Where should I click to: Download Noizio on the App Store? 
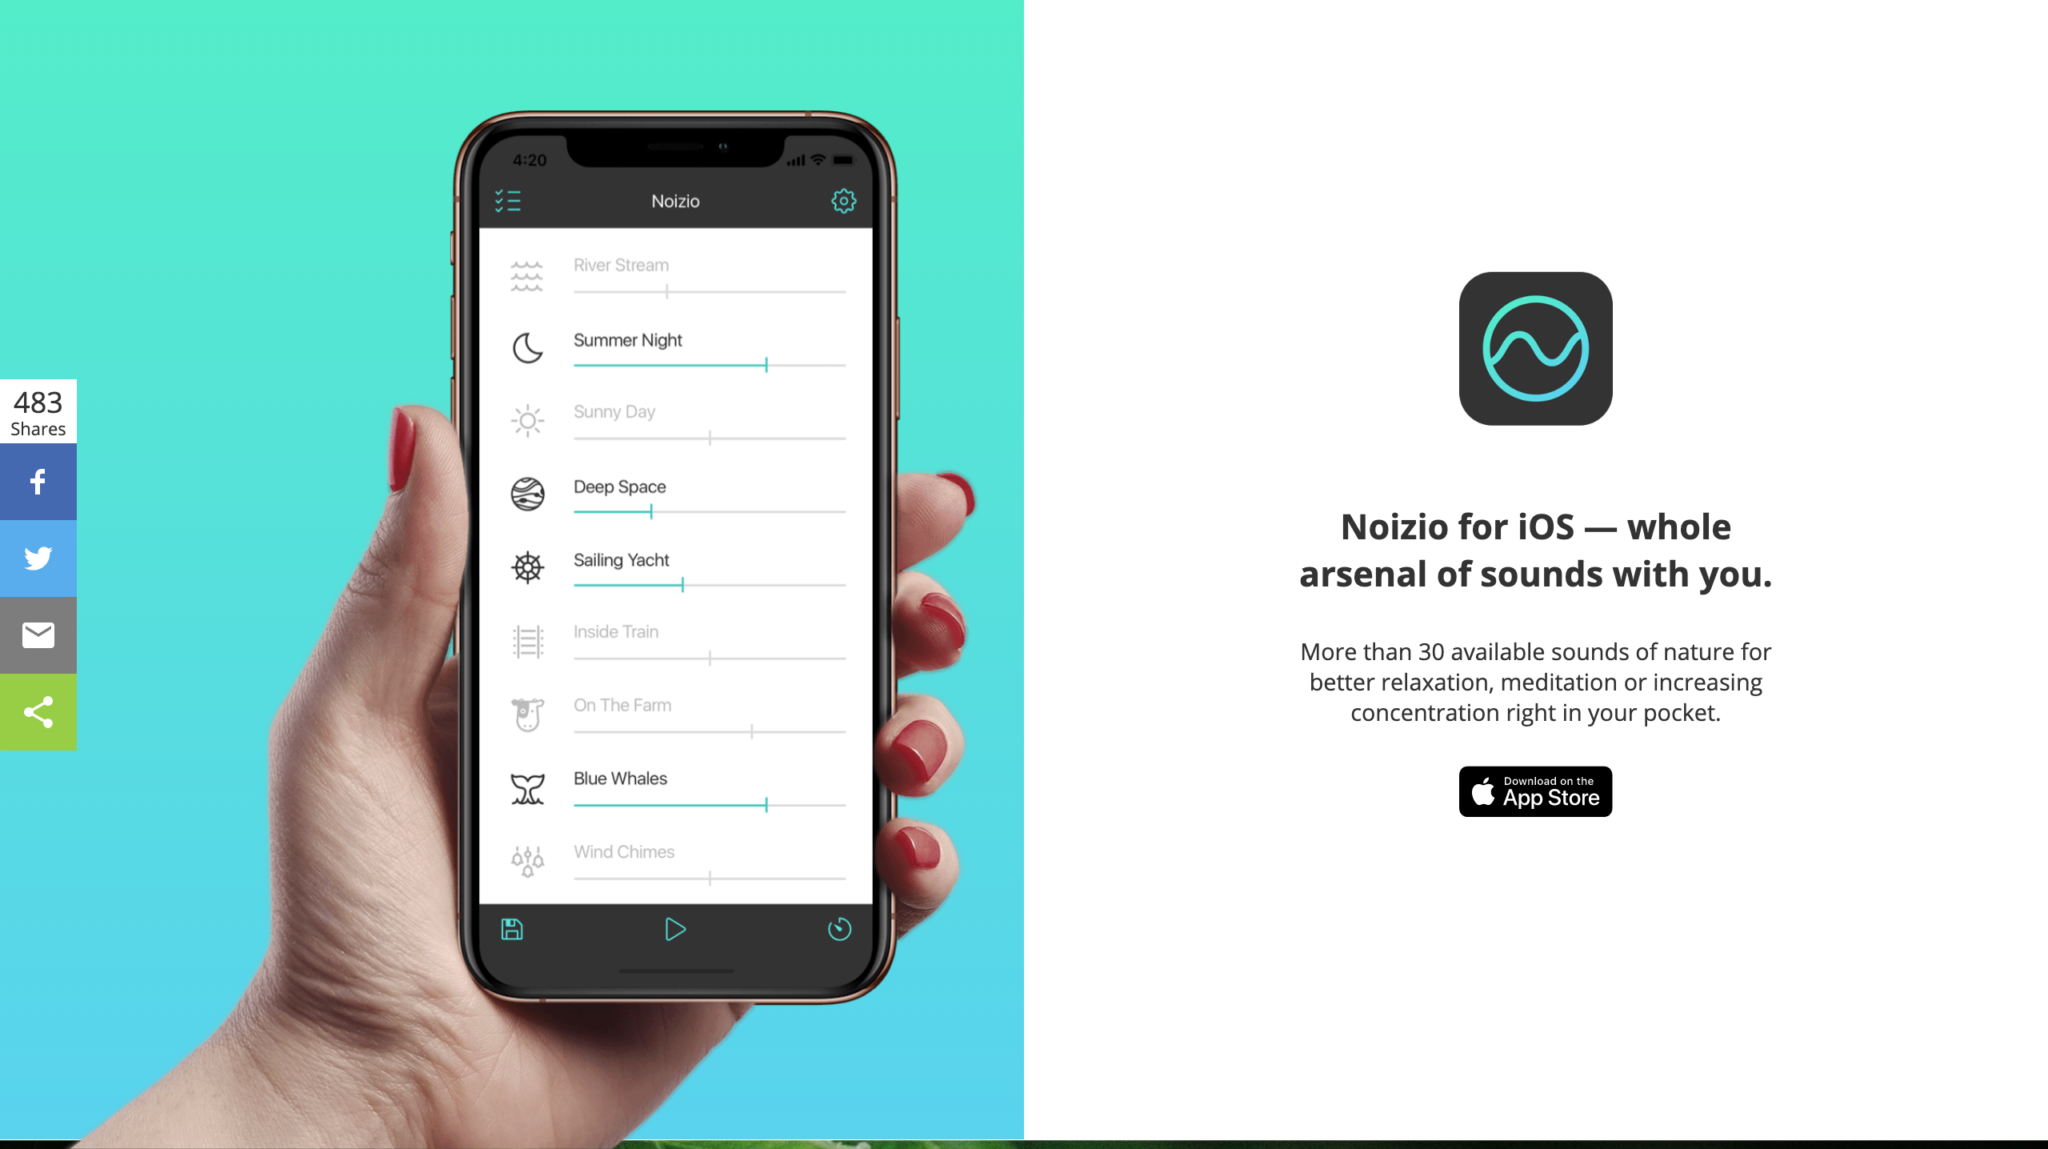1536,790
